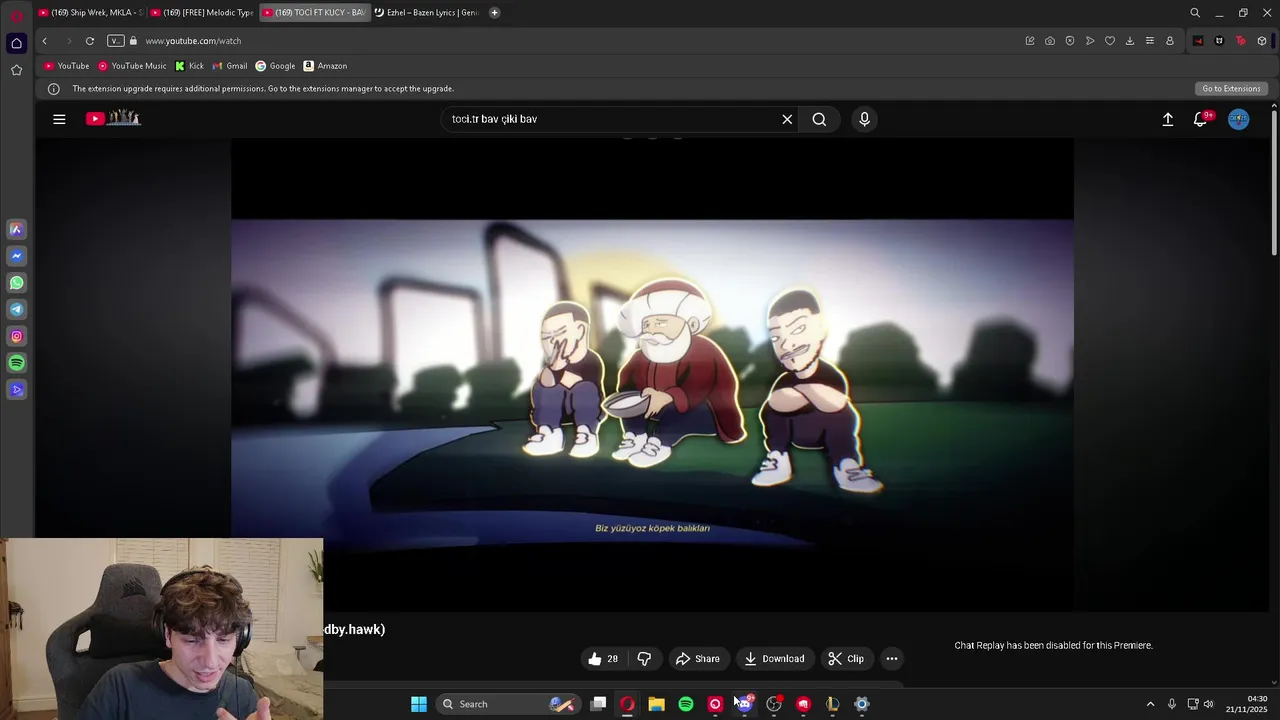Select the TOCİ FT KUCY tab
Image resolution: width=1280 pixels, height=720 pixels.
click(x=314, y=13)
